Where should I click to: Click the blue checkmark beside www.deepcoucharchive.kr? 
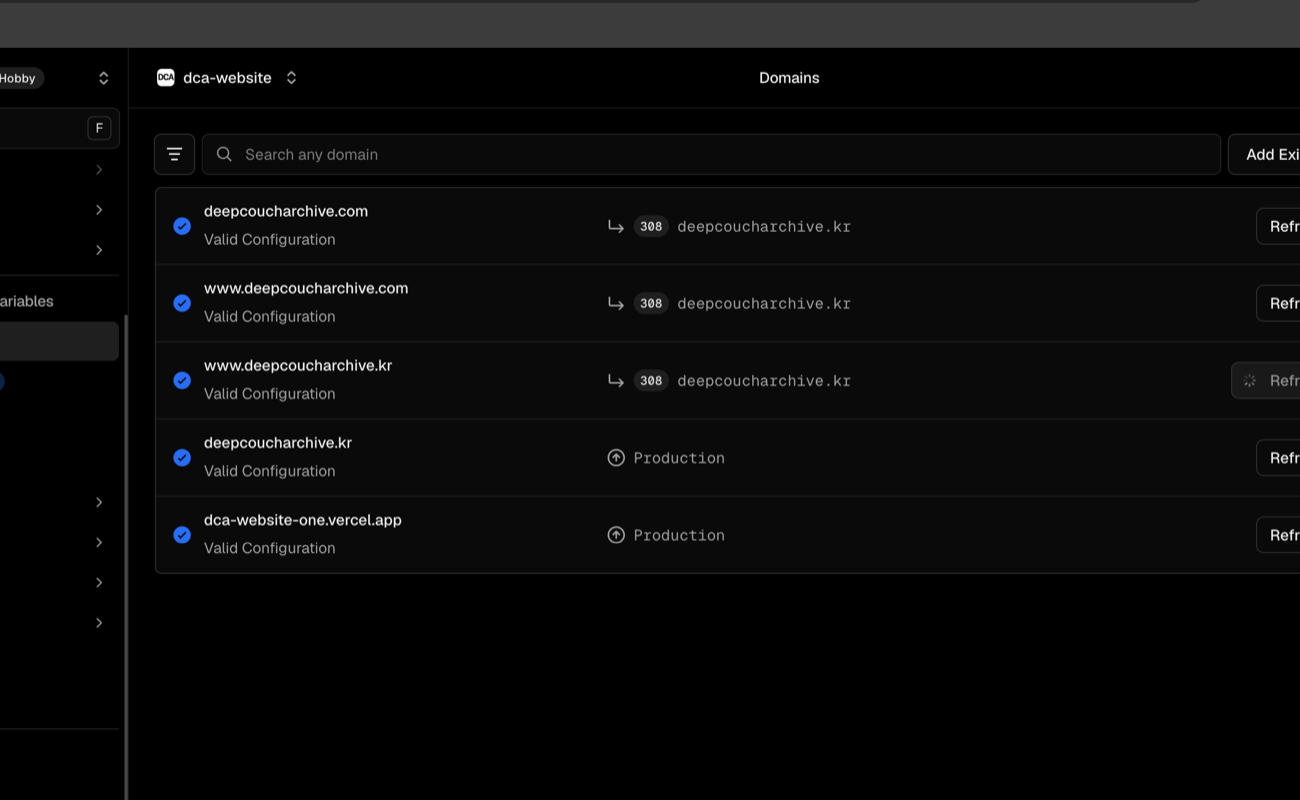click(x=182, y=380)
